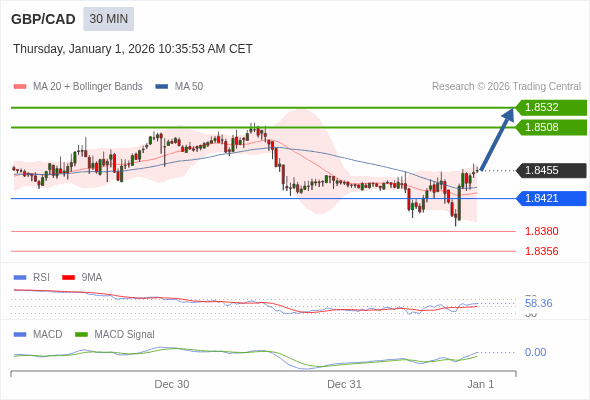Click the 30 MIN timeframe badge
The height and width of the screenshot is (400, 590).
coord(108,19)
